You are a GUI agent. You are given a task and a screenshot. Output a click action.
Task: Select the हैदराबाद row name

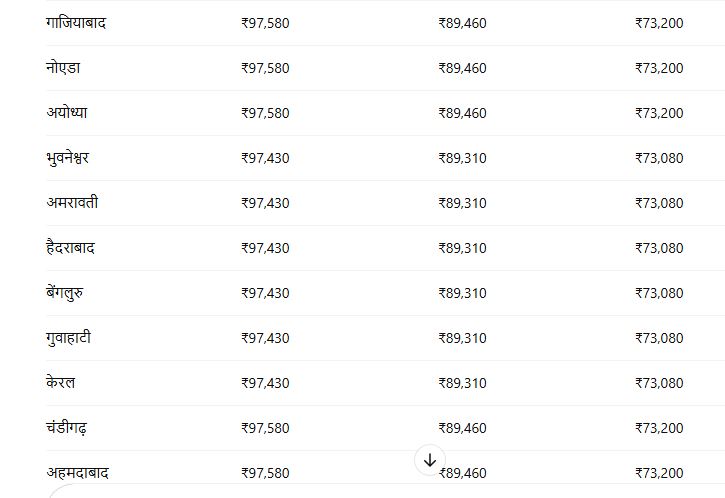pyautogui.click(x=70, y=247)
